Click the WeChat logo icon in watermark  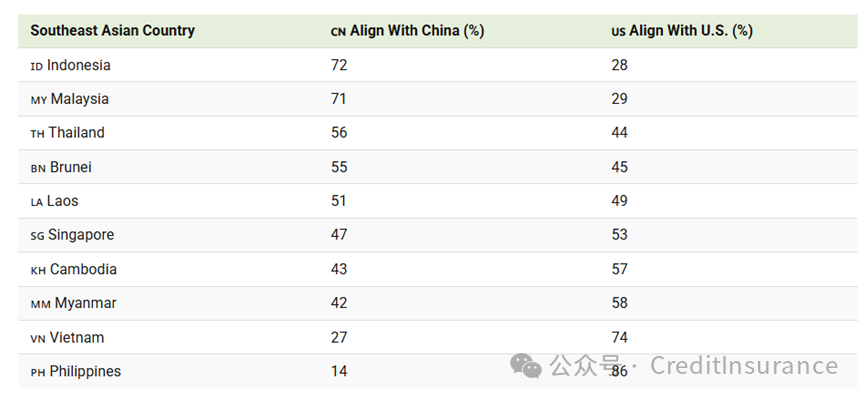(526, 366)
